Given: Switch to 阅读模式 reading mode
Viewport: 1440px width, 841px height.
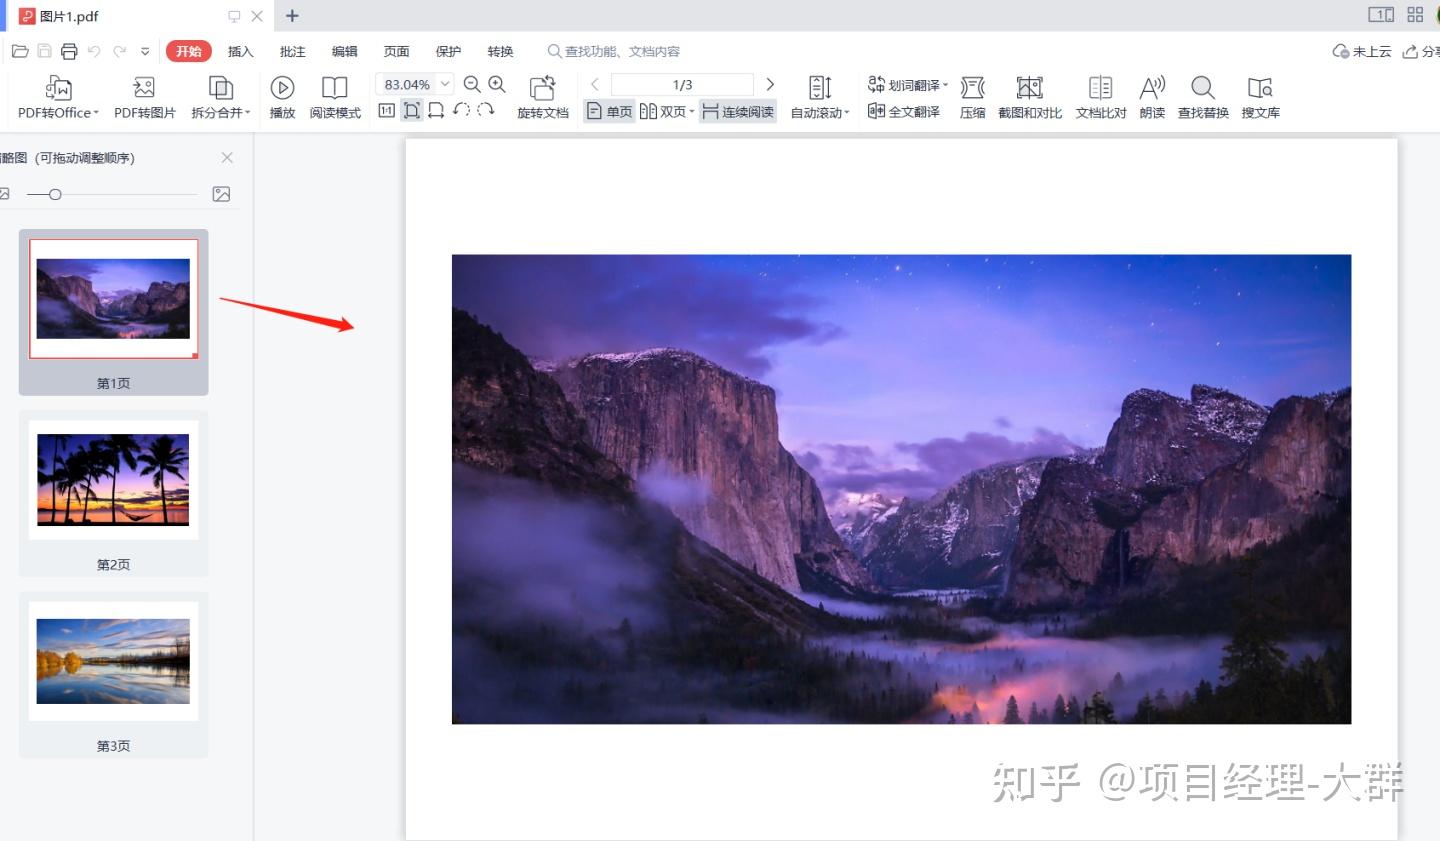Looking at the screenshot, I should pyautogui.click(x=335, y=98).
